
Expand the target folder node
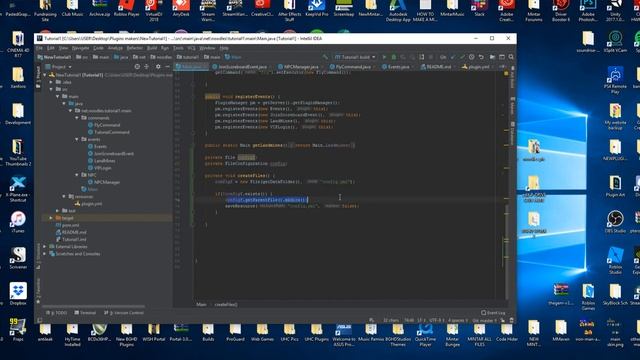click(x=51, y=218)
